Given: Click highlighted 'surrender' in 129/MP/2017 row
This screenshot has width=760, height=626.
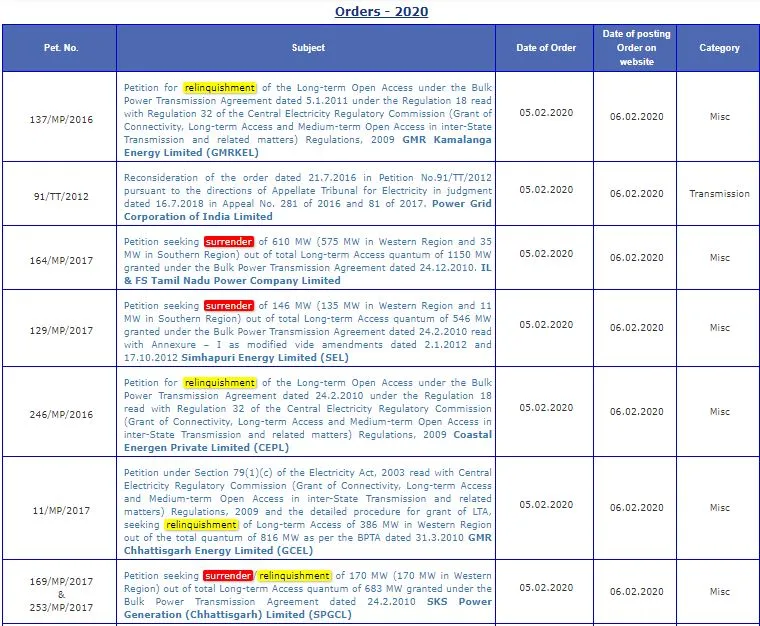Looking at the screenshot, I should pos(228,305).
